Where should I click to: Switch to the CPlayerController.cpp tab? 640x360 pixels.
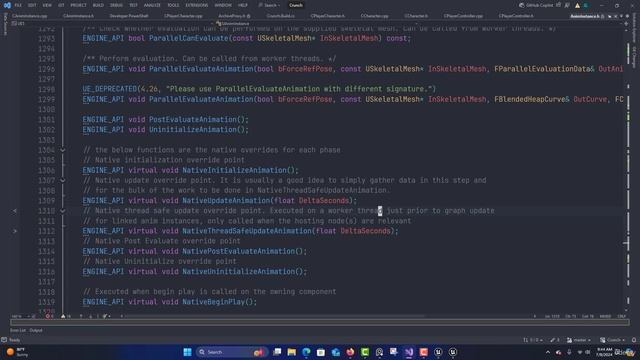point(463,16)
